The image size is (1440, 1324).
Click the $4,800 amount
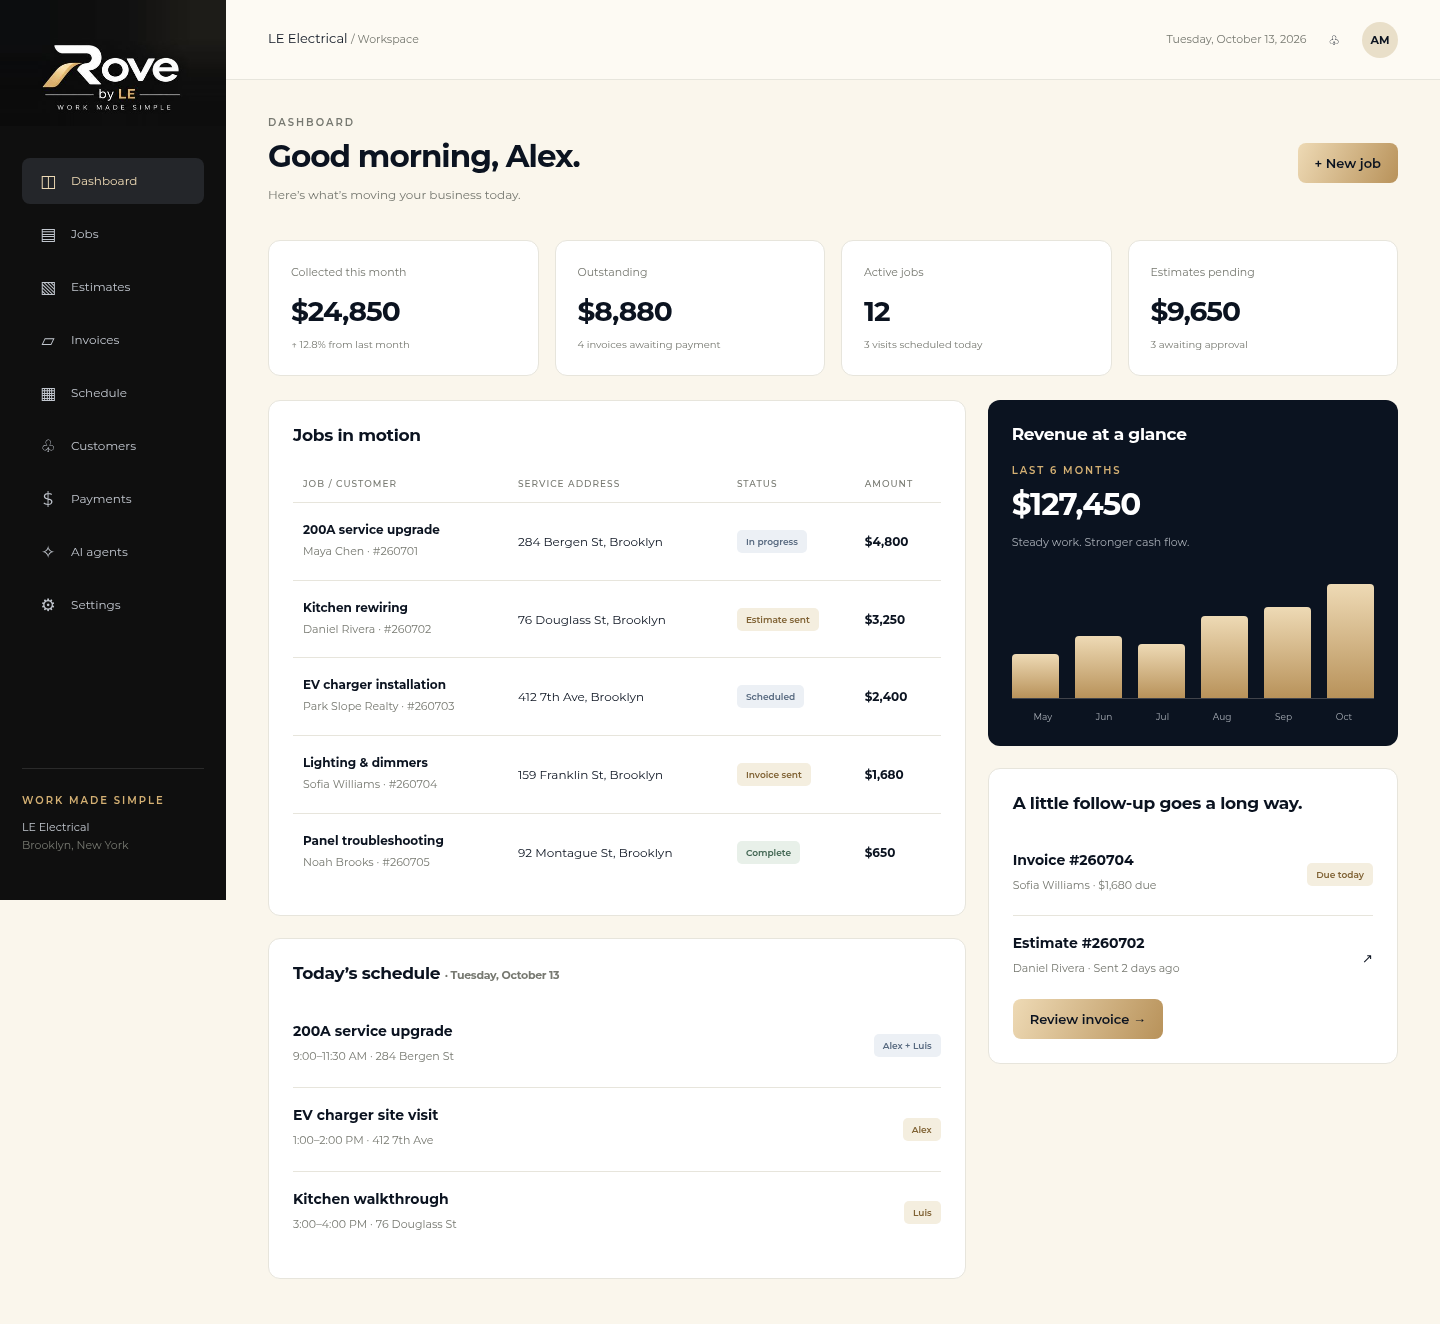pyautogui.click(x=887, y=542)
